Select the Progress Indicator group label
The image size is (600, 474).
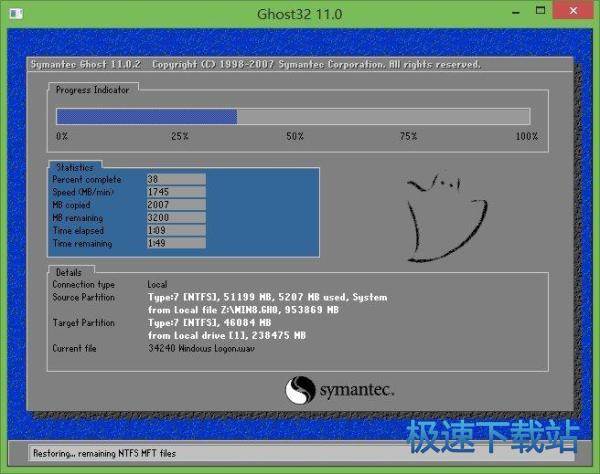pyautogui.click(x=93, y=90)
